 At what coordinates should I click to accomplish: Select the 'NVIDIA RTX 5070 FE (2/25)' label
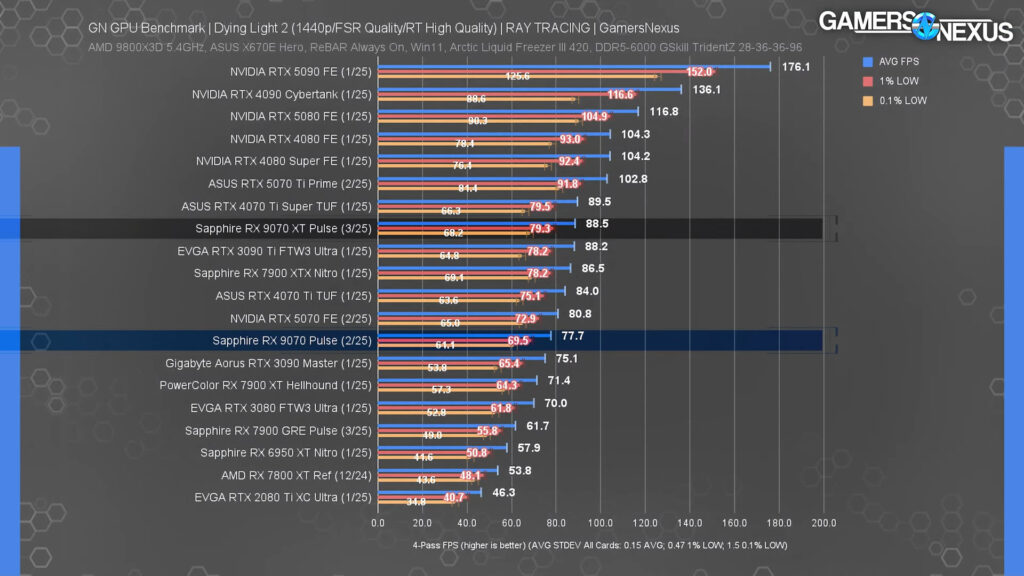coord(300,319)
